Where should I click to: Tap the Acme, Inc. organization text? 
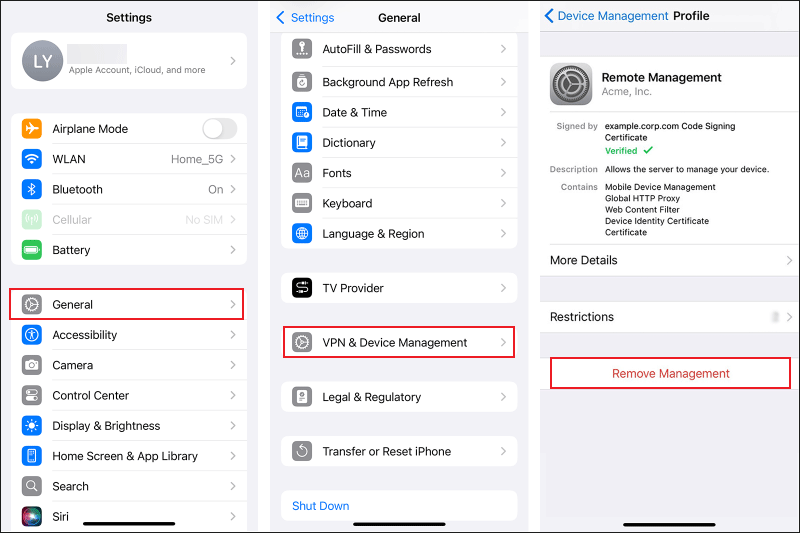tap(627, 92)
